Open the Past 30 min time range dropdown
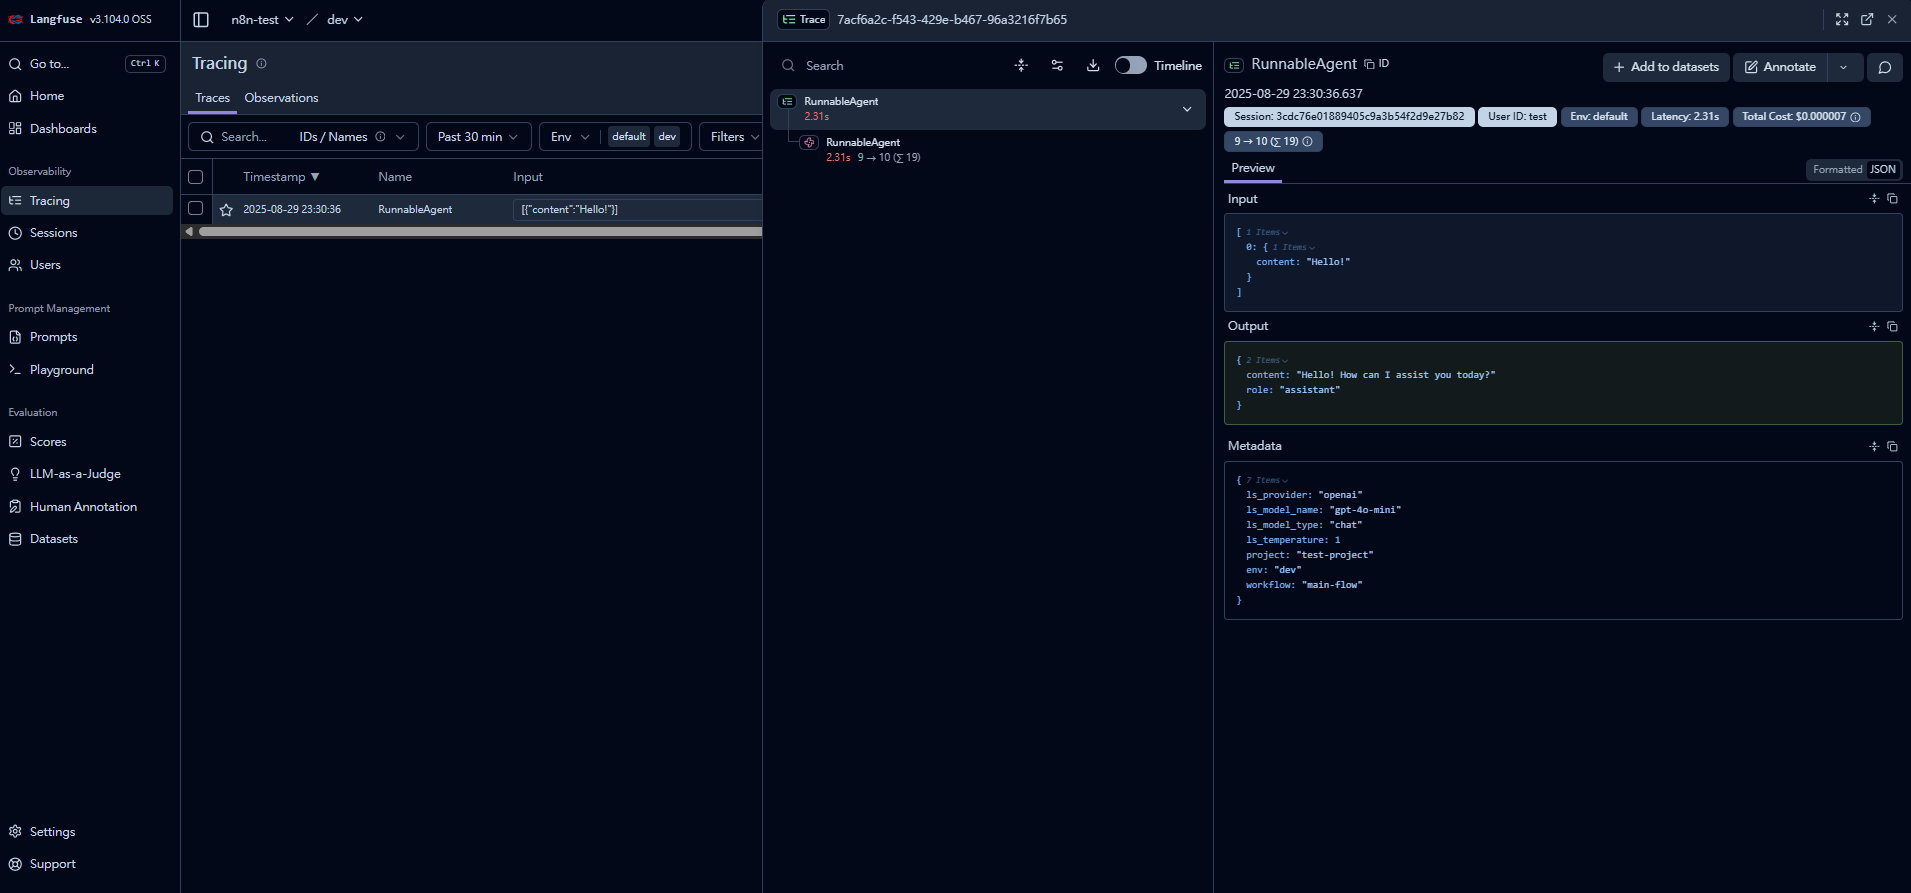 click(x=478, y=137)
